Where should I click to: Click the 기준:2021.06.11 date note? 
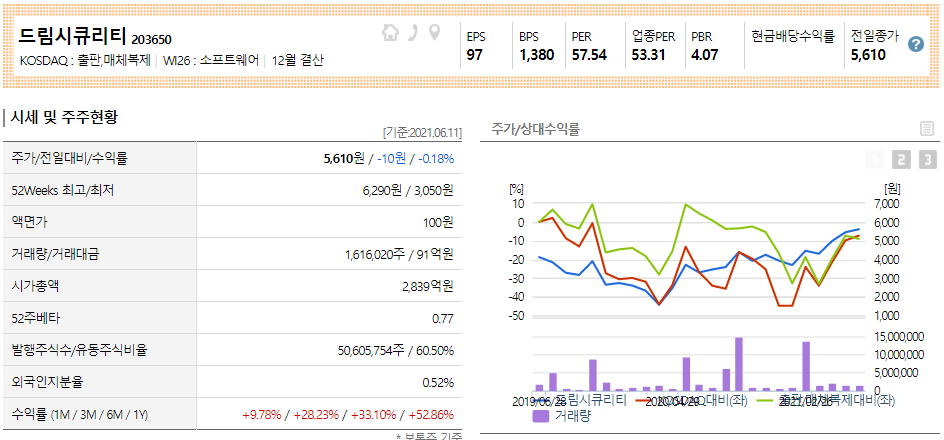pyautogui.click(x=422, y=132)
